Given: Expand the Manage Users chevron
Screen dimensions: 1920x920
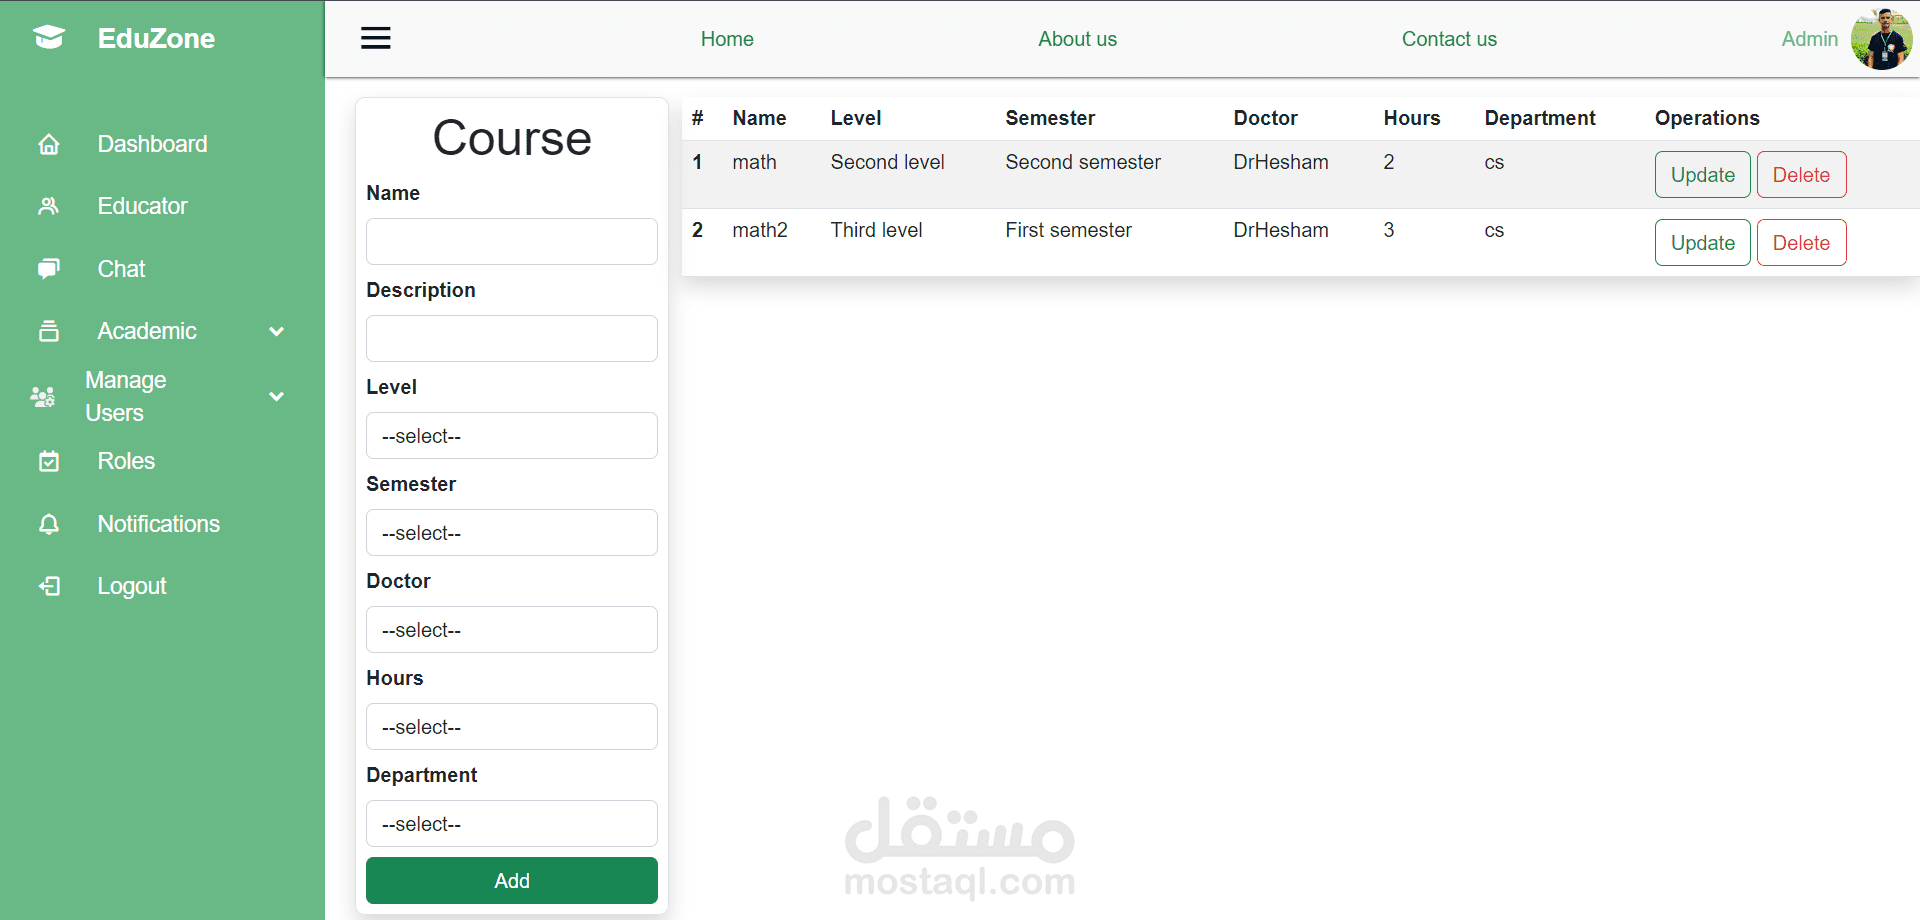Looking at the screenshot, I should click(277, 397).
